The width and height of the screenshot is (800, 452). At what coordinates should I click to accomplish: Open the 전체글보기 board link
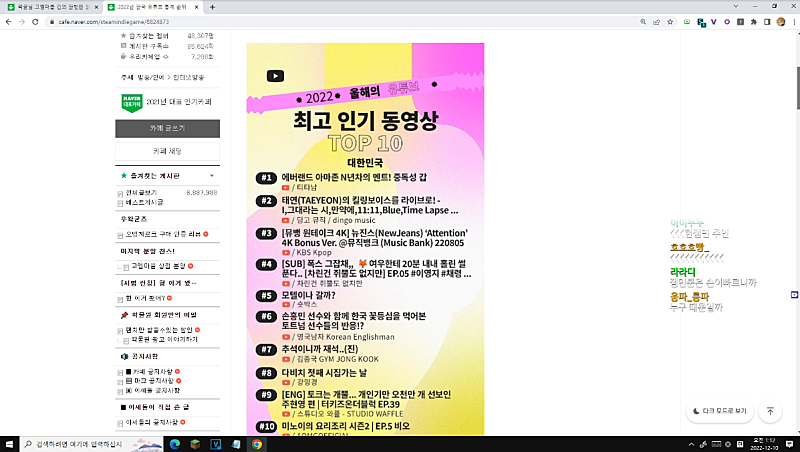[141, 193]
